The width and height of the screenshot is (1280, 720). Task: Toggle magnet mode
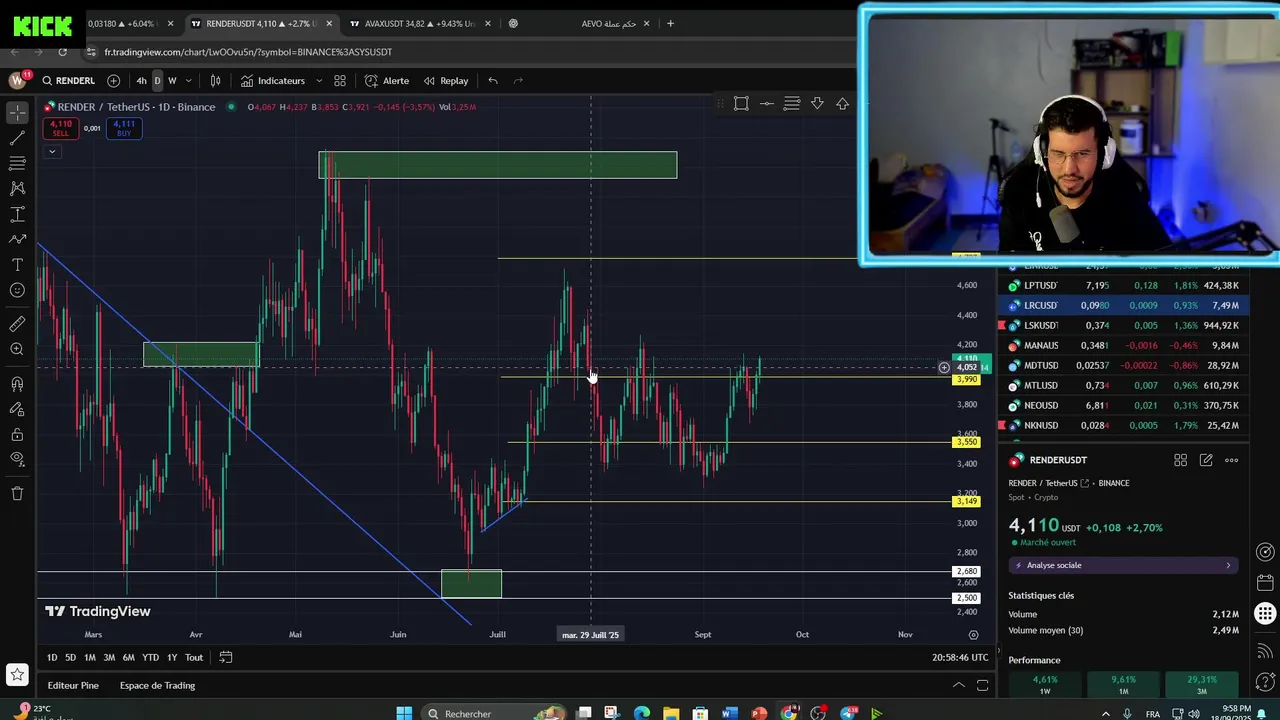tap(17, 384)
